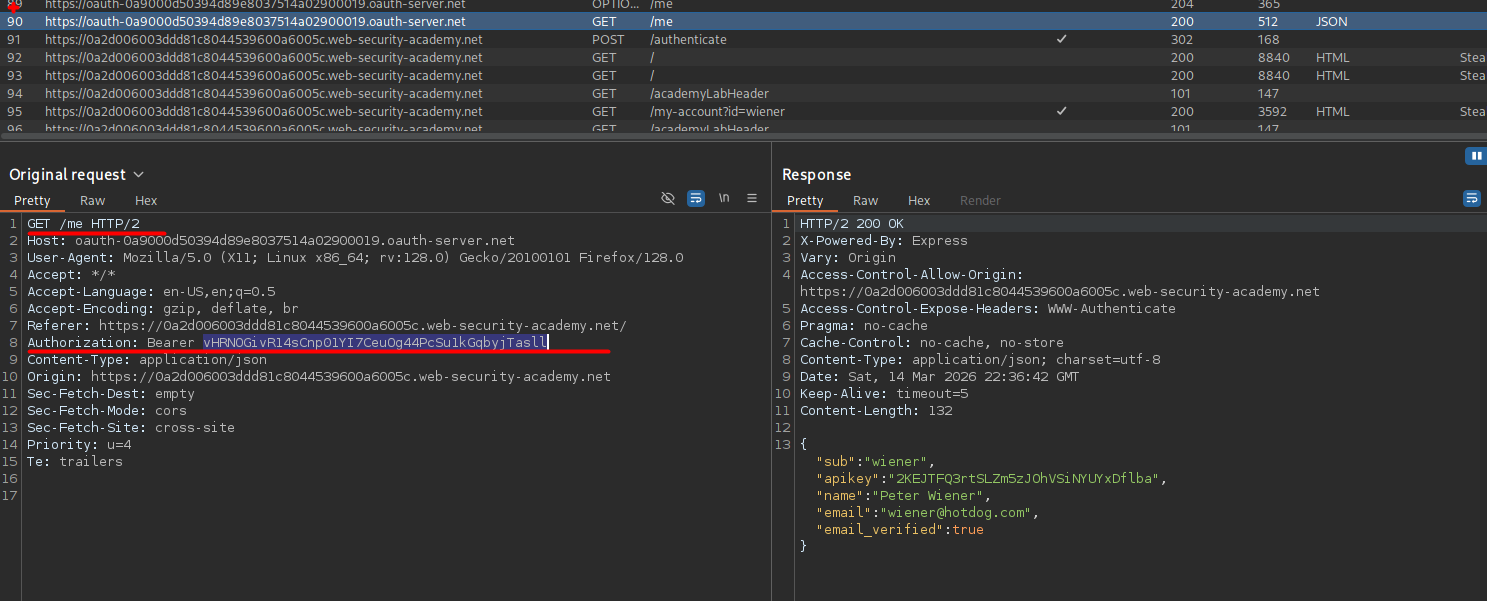Click the checkmark in row 91
Image resolution: width=1487 pixels, height=601 pixels.
click(1061, 40)
